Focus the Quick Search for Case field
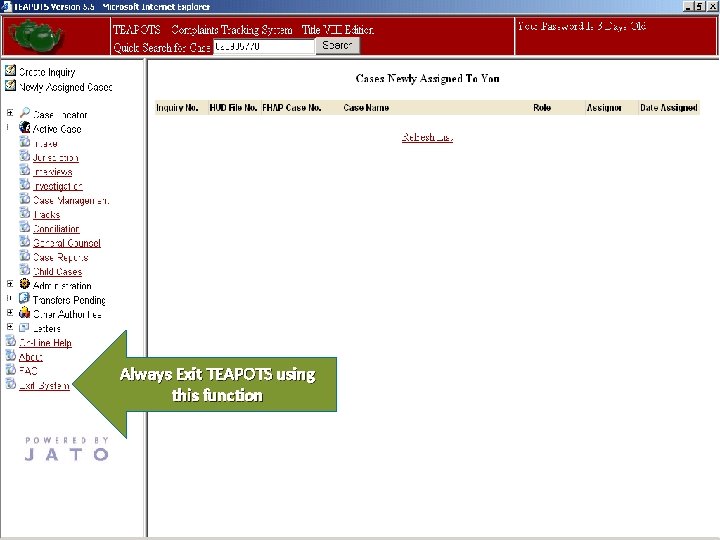720x540 pixels. tap(264, 46)
